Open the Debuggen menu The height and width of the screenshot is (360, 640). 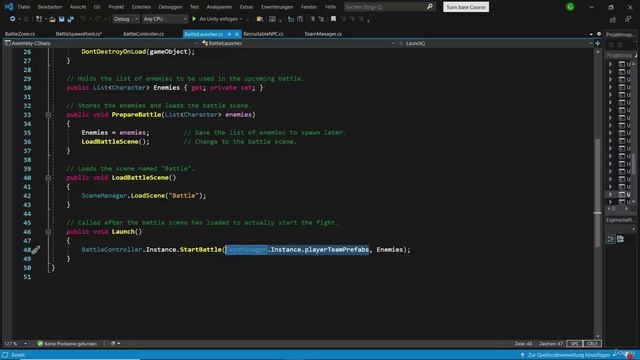[170, 7]
